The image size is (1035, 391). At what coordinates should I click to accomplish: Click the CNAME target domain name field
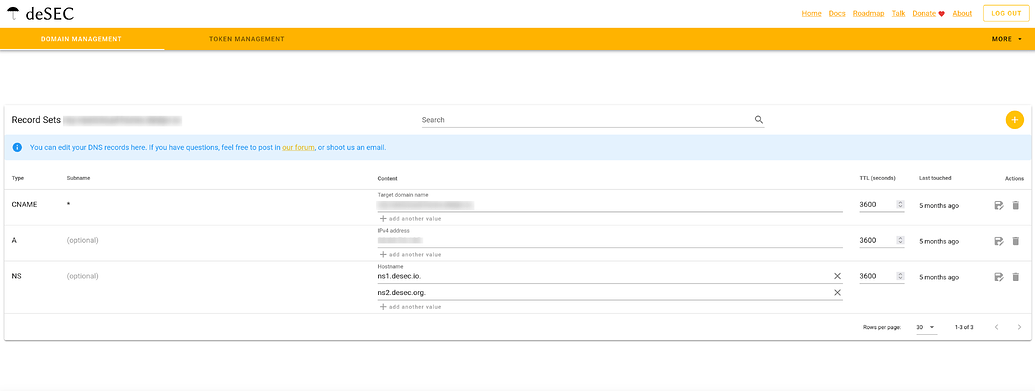click(610, 205)
